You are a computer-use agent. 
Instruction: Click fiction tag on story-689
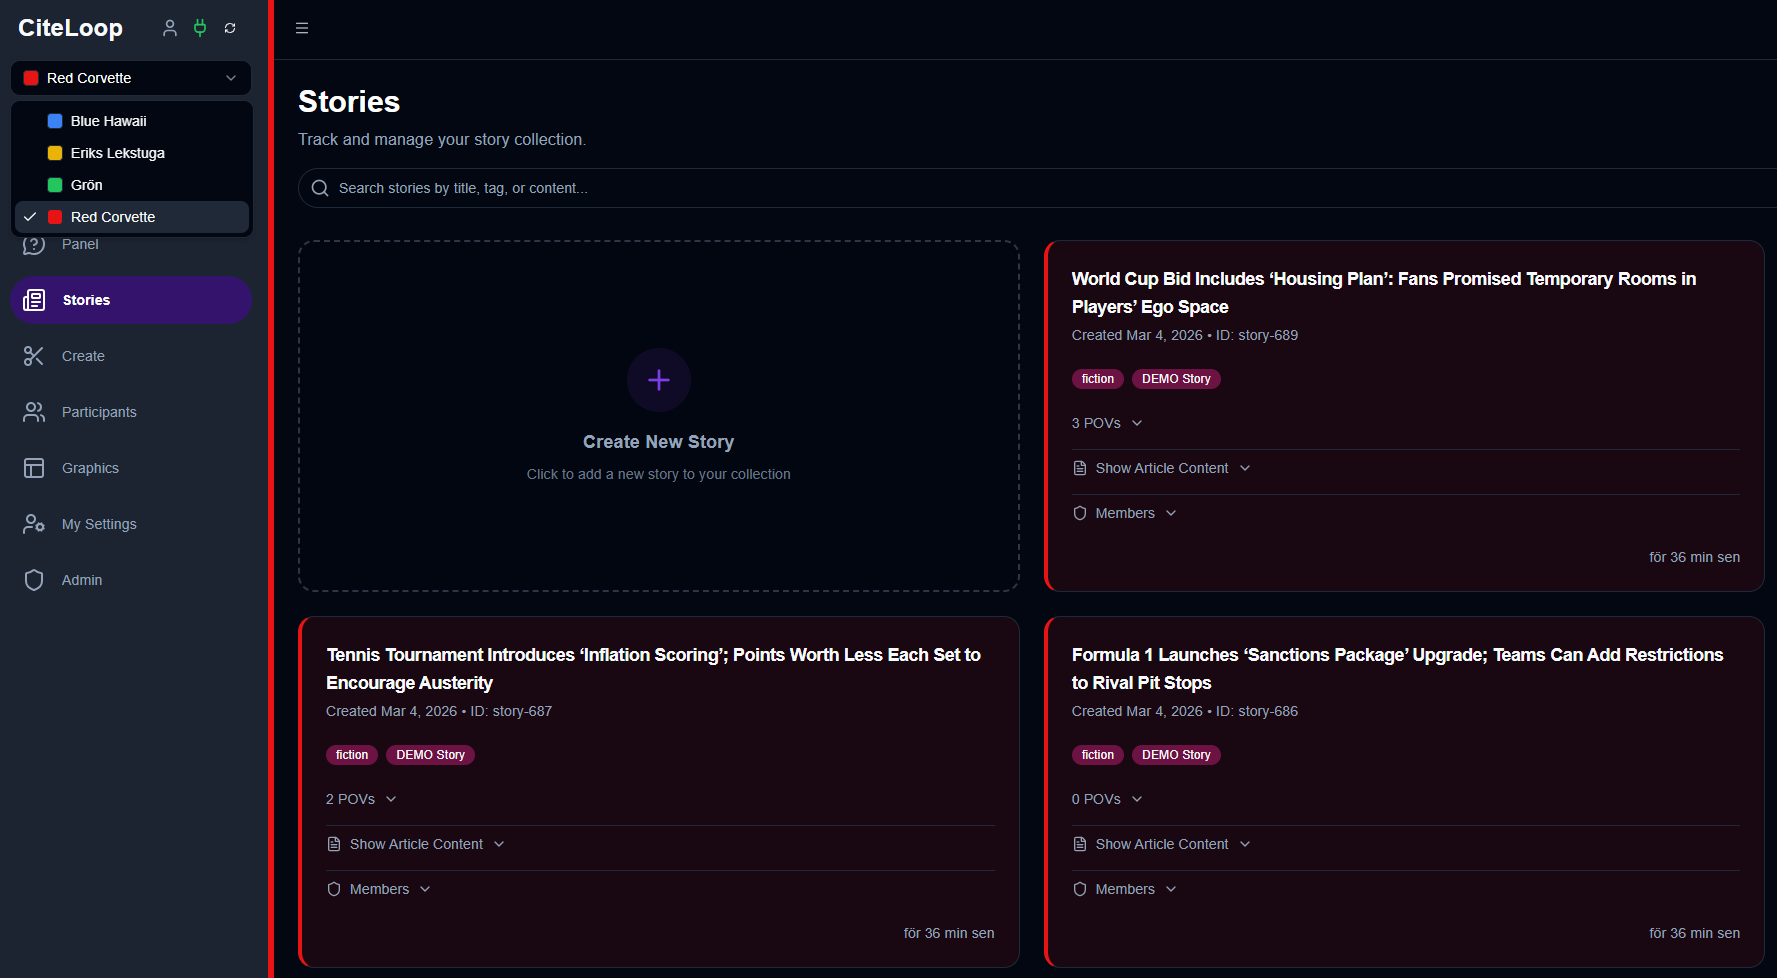pos(1098,379)
